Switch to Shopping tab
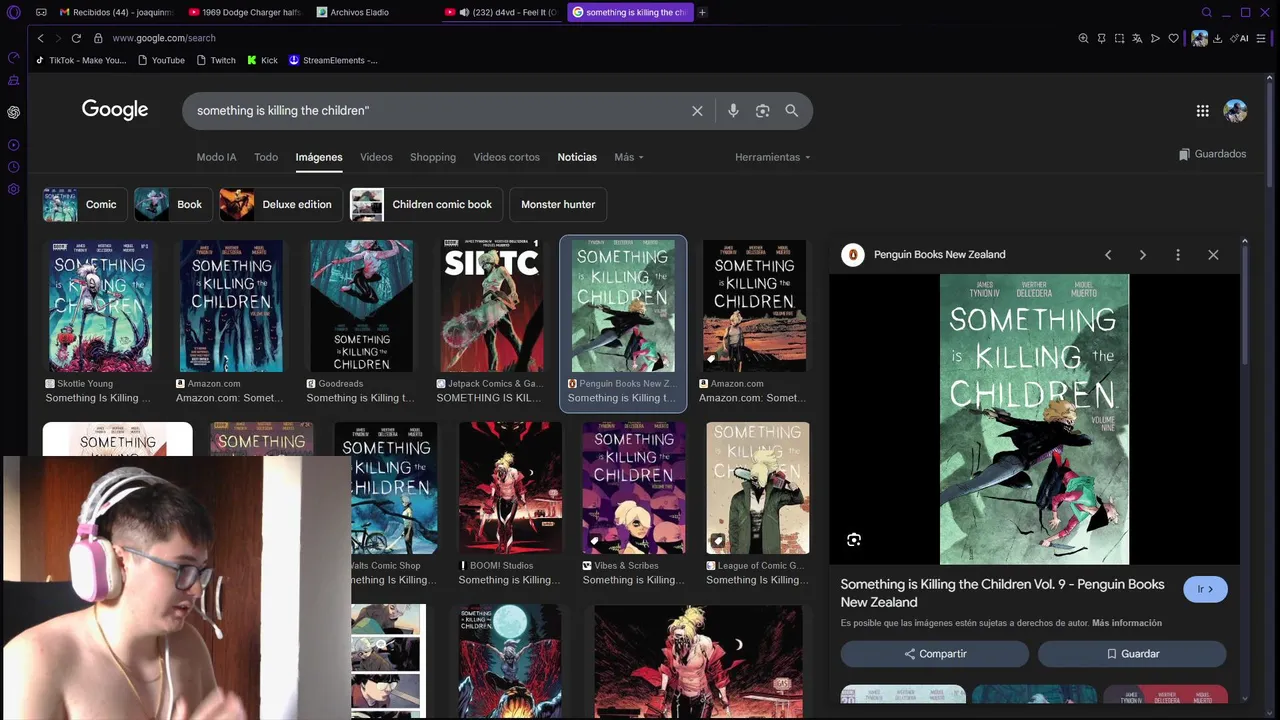Viewport: 1280px width, 720px height. point(433,157)
